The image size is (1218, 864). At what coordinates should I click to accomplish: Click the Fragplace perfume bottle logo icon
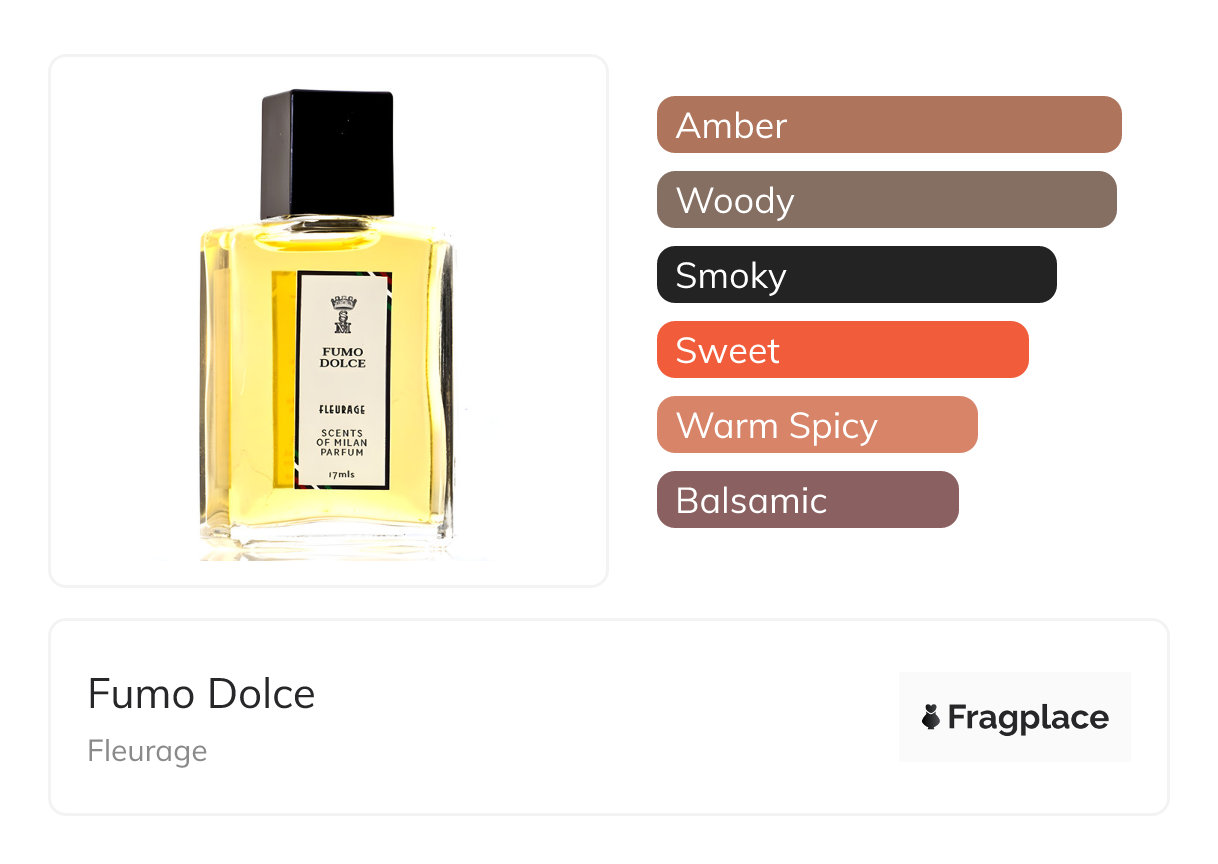click(931, 717)
